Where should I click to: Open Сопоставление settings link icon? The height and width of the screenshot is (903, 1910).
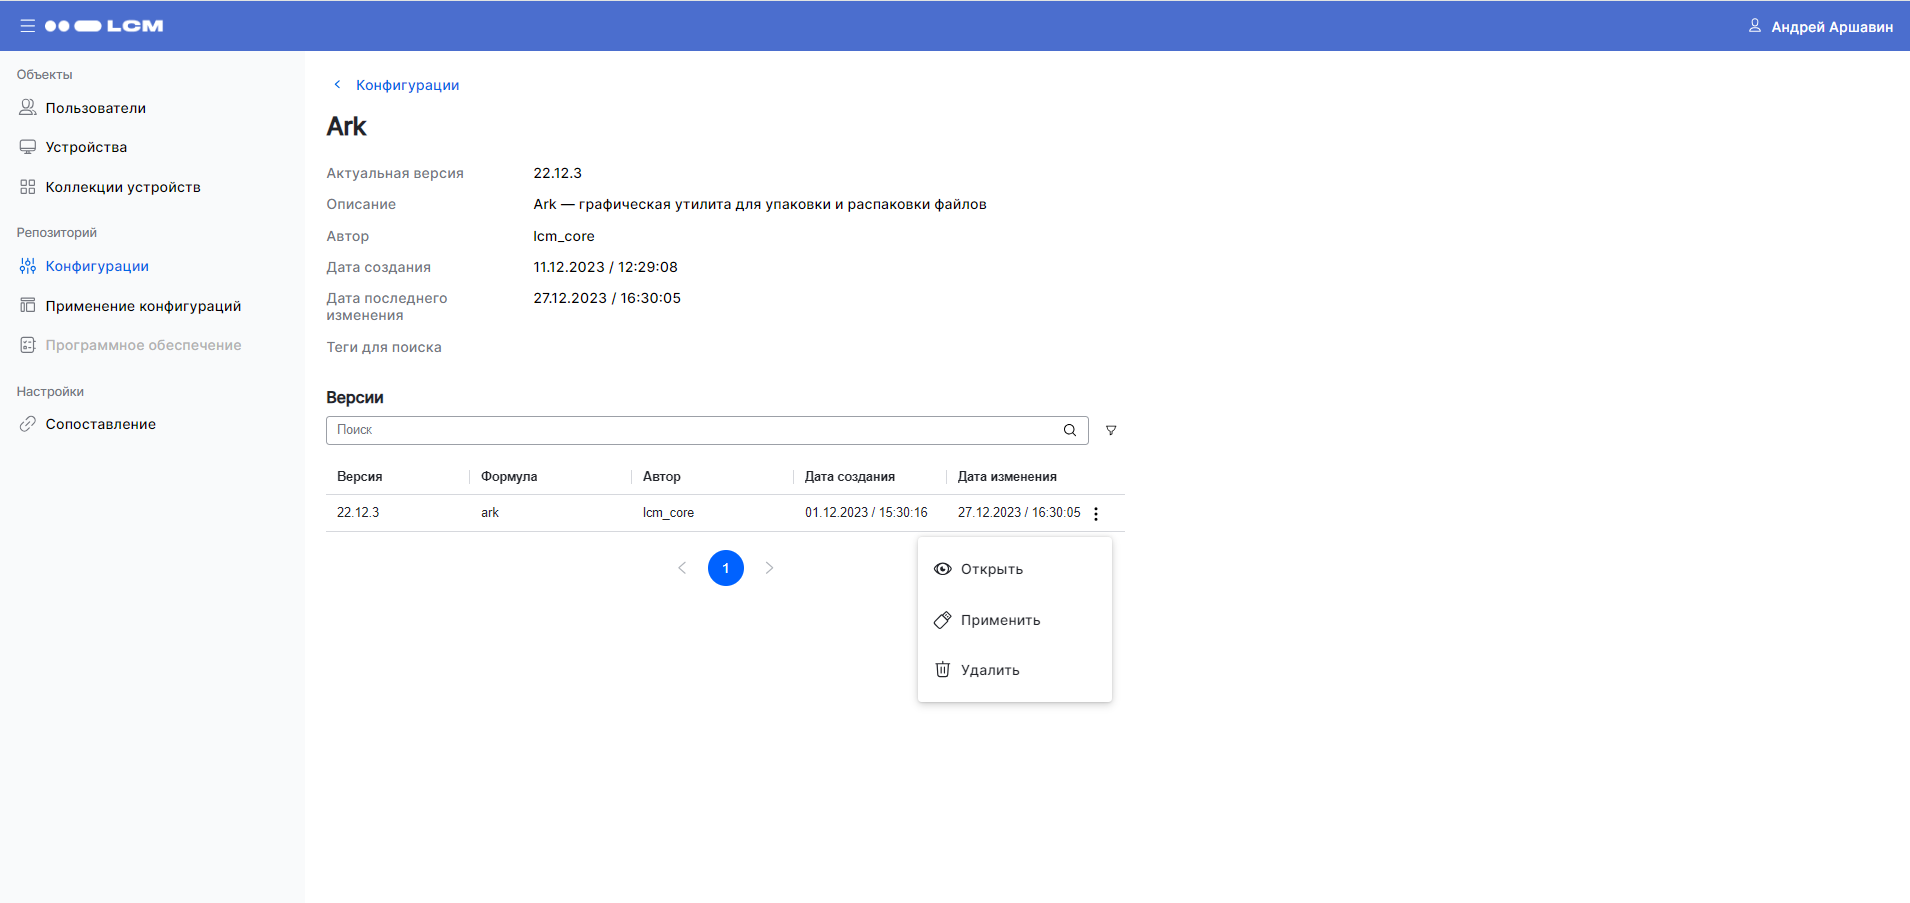[28, 424]
